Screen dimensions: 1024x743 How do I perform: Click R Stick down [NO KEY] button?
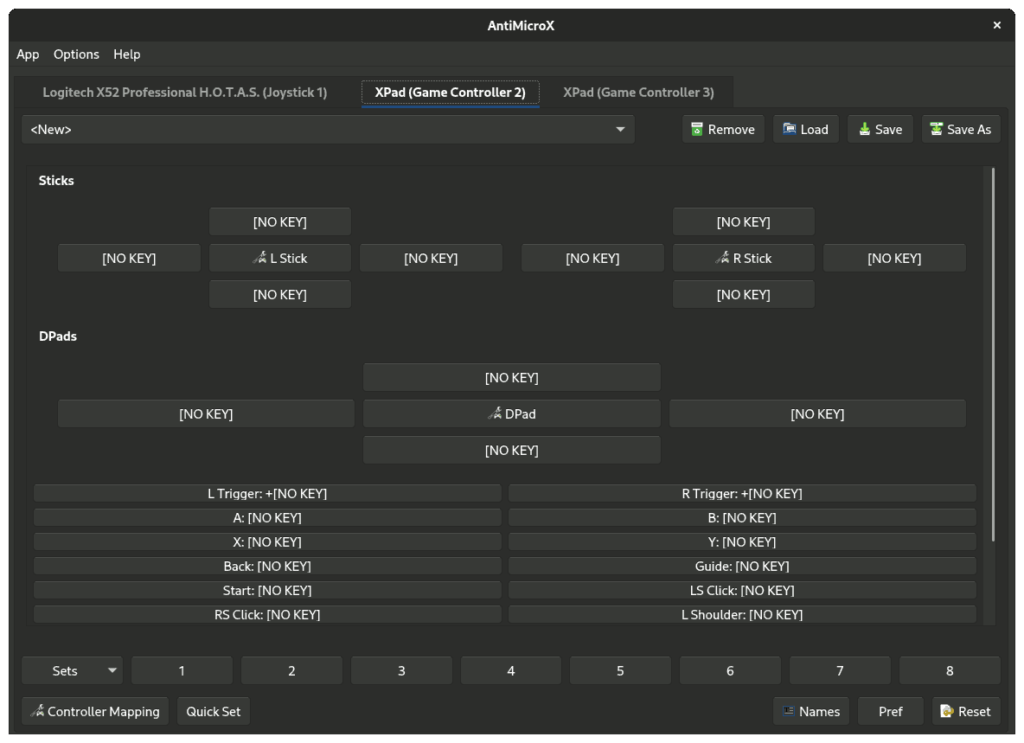point(743,294)
